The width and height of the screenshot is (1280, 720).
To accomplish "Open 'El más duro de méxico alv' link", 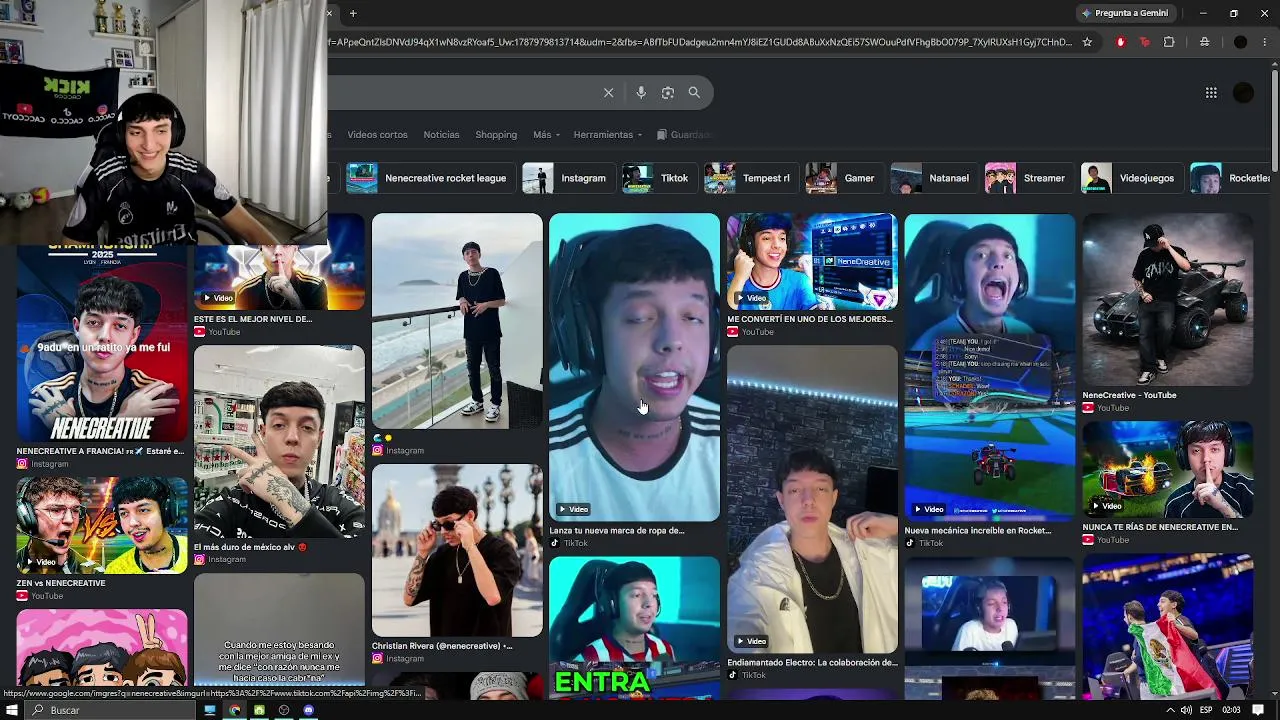I will click(250, 547).
